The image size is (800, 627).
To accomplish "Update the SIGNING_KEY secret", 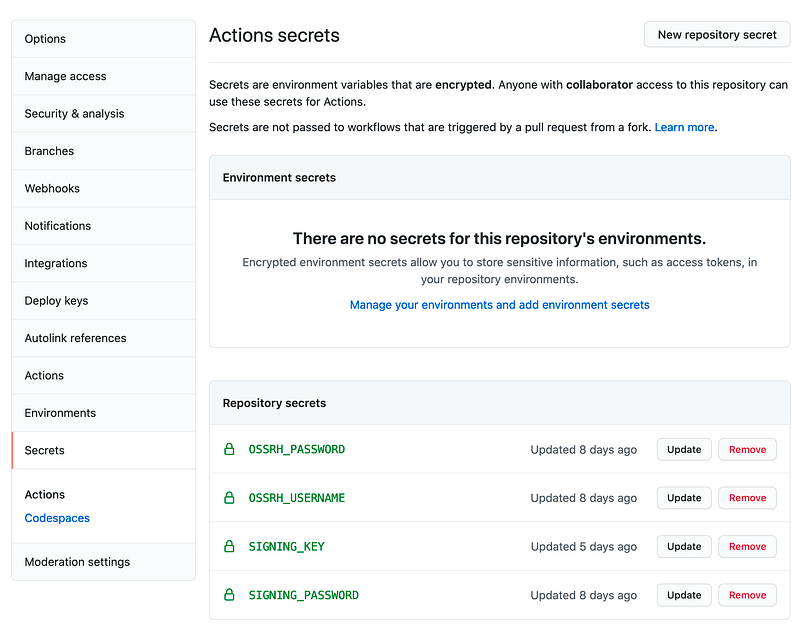I will (x=684, y=546).
